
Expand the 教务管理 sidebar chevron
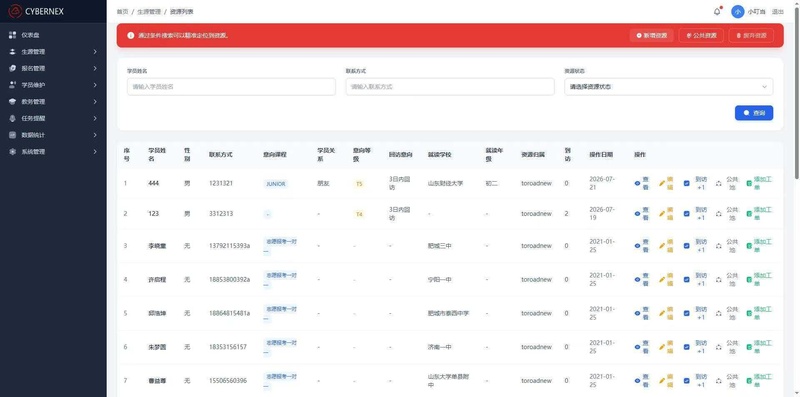[x=95, y=102]
